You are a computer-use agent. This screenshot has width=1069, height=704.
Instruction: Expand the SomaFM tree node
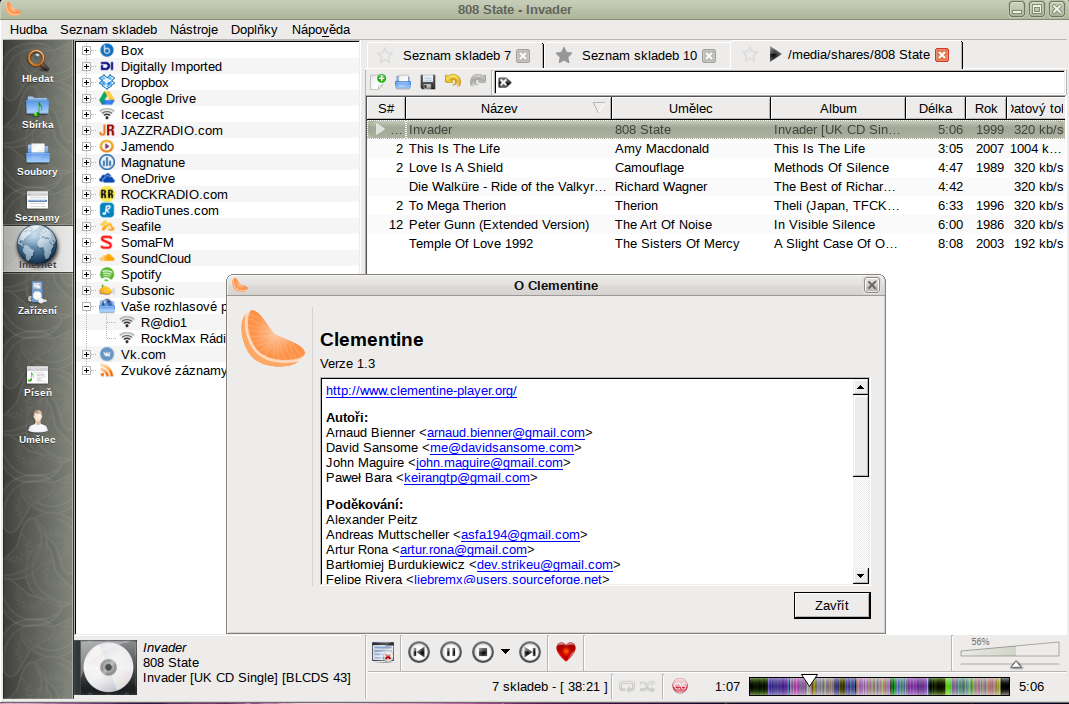tap(87, 243)
